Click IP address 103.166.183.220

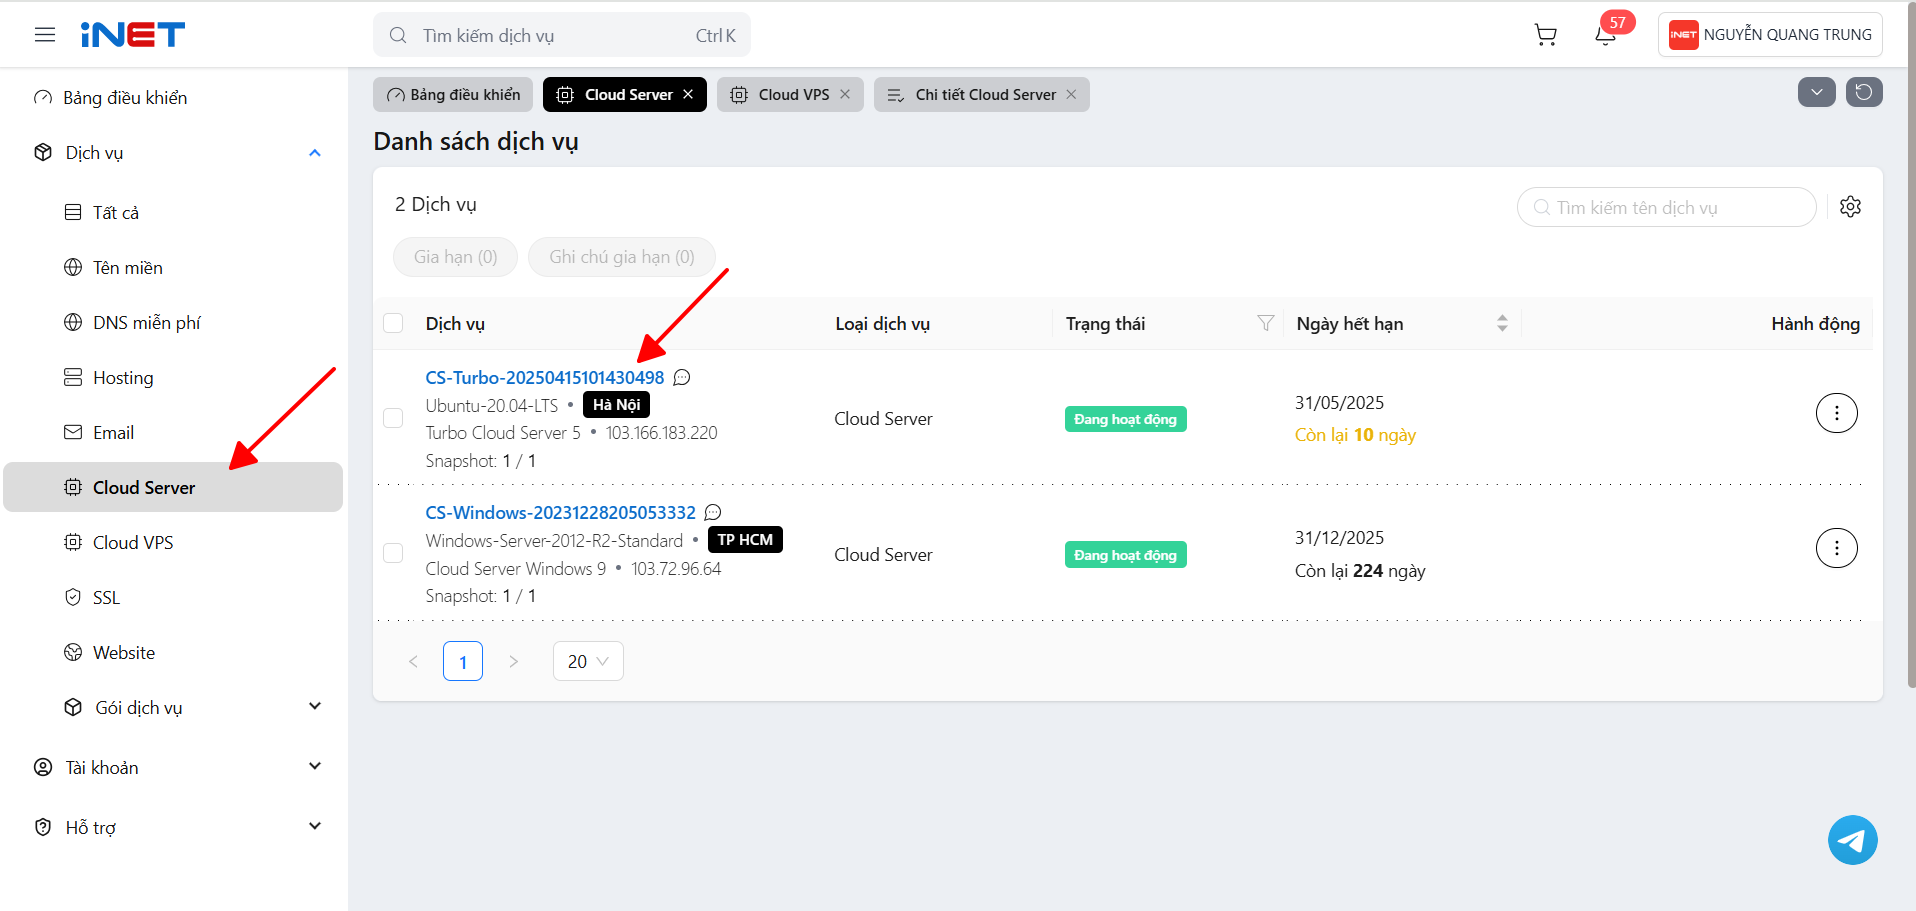(661, 432)
